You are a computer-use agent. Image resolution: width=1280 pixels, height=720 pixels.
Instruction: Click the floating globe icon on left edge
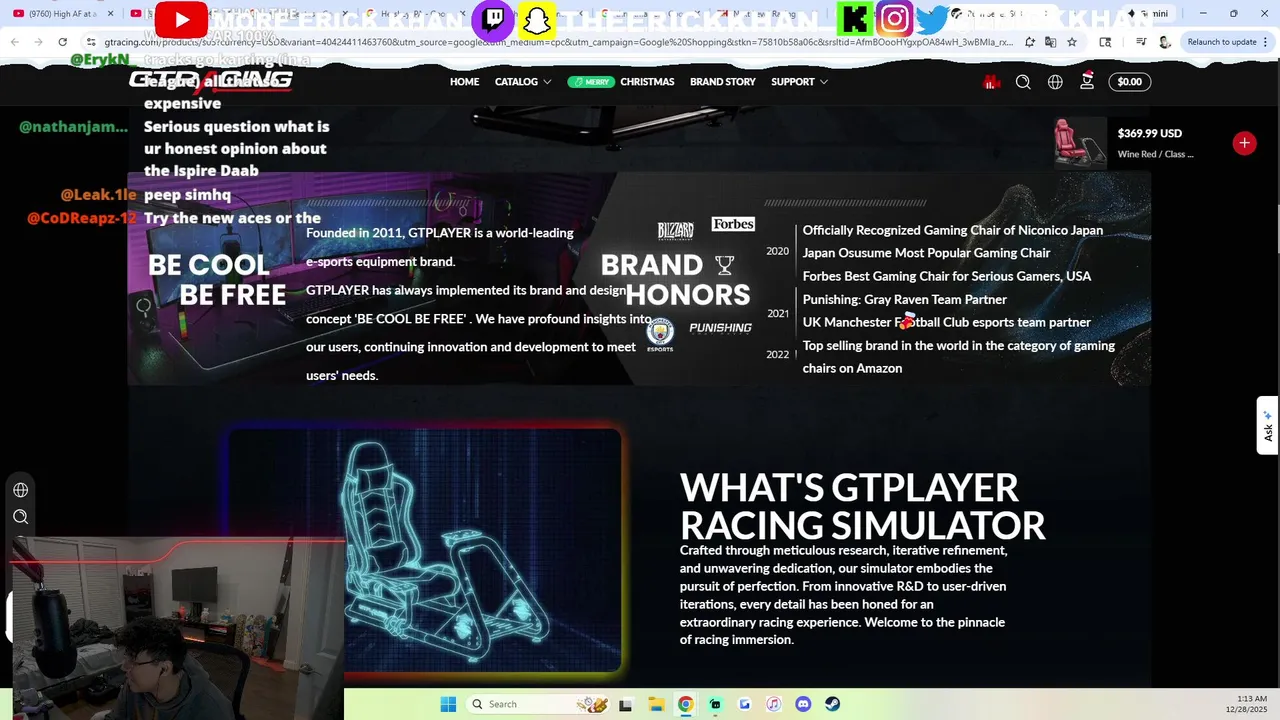[x=20, y=490]
